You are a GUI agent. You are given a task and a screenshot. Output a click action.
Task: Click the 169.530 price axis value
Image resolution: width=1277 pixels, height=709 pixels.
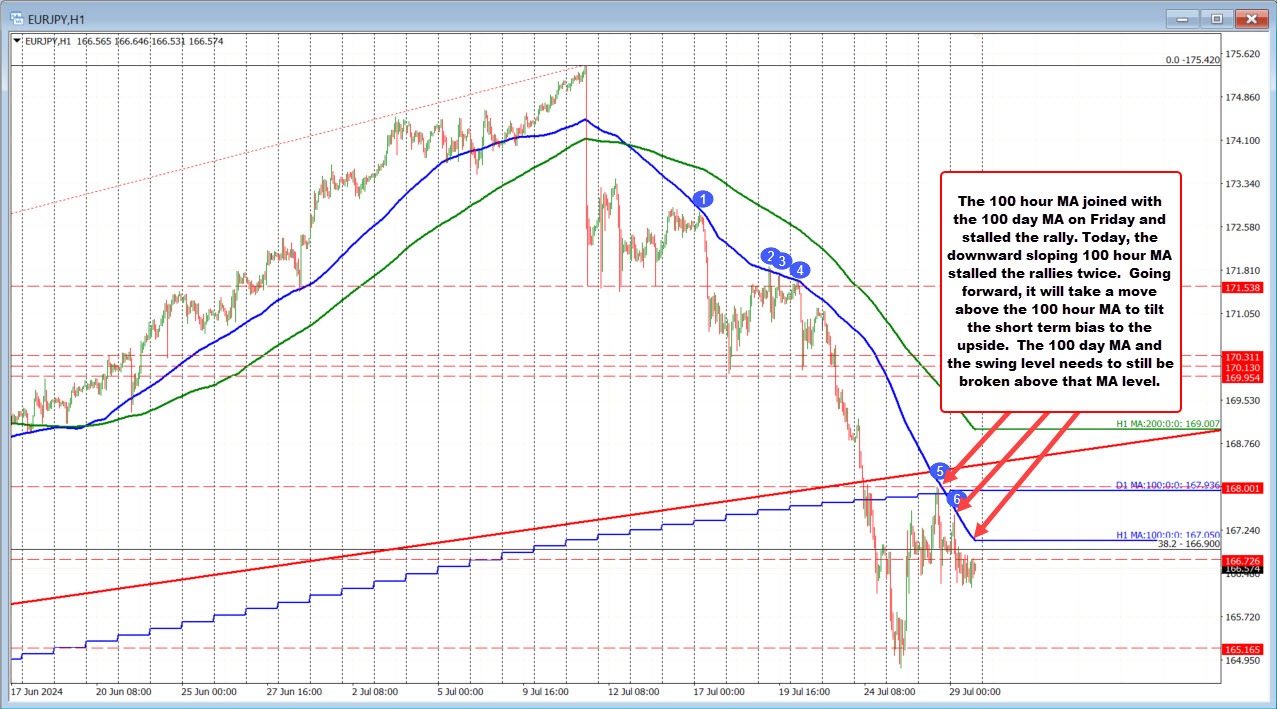(1243, 400)
